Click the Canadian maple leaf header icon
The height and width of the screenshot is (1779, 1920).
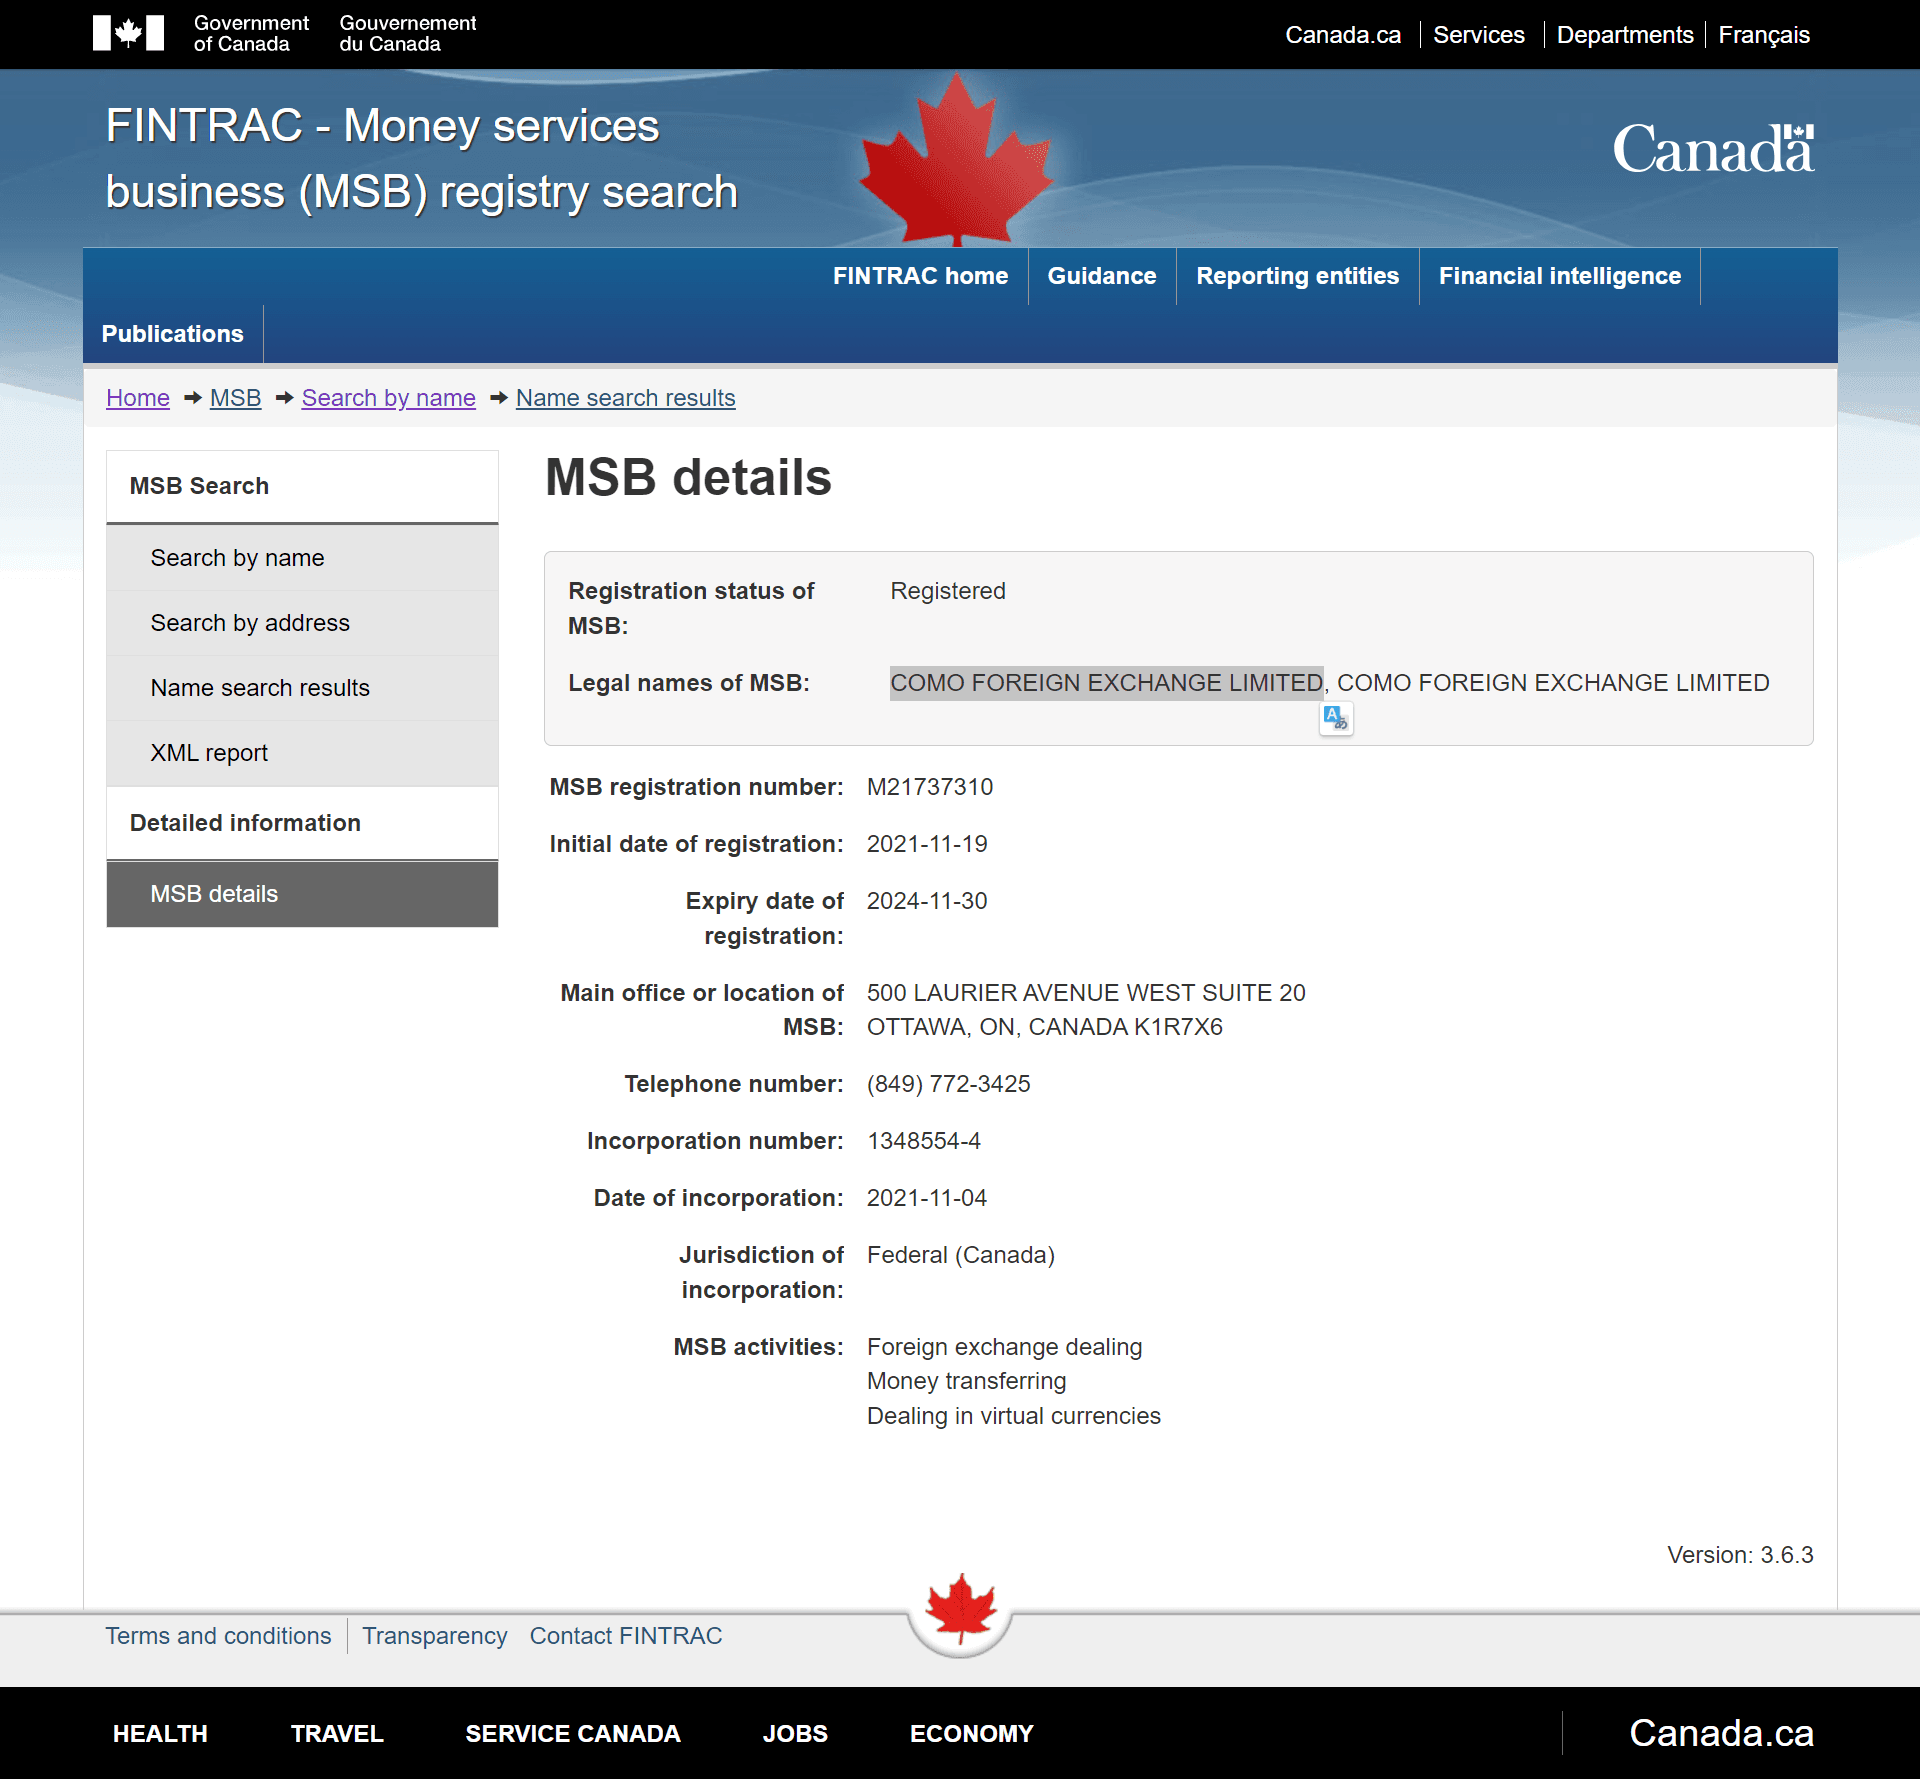pos(962,159)
